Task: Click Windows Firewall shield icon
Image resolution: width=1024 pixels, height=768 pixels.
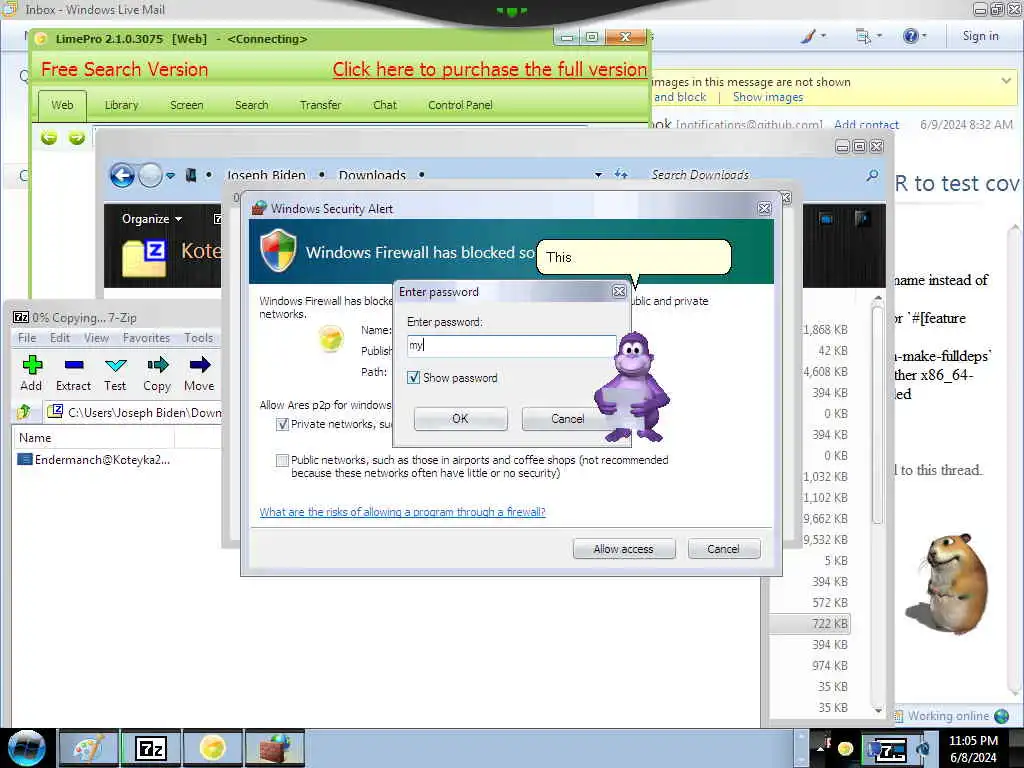Action: pos(278,251)
